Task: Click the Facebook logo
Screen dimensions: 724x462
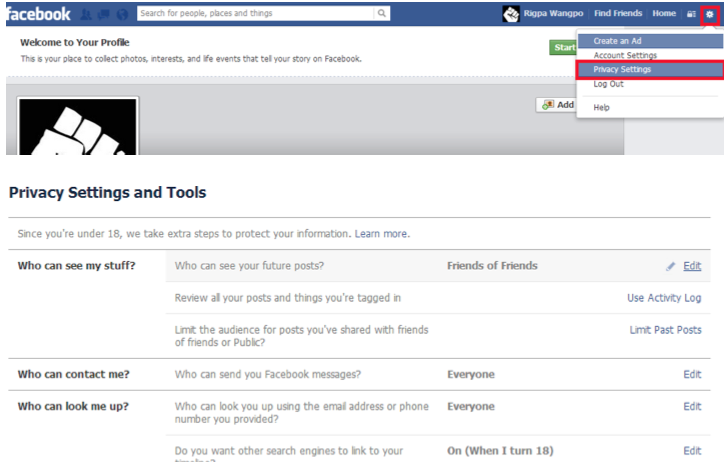Action: (x=38, y=14)
